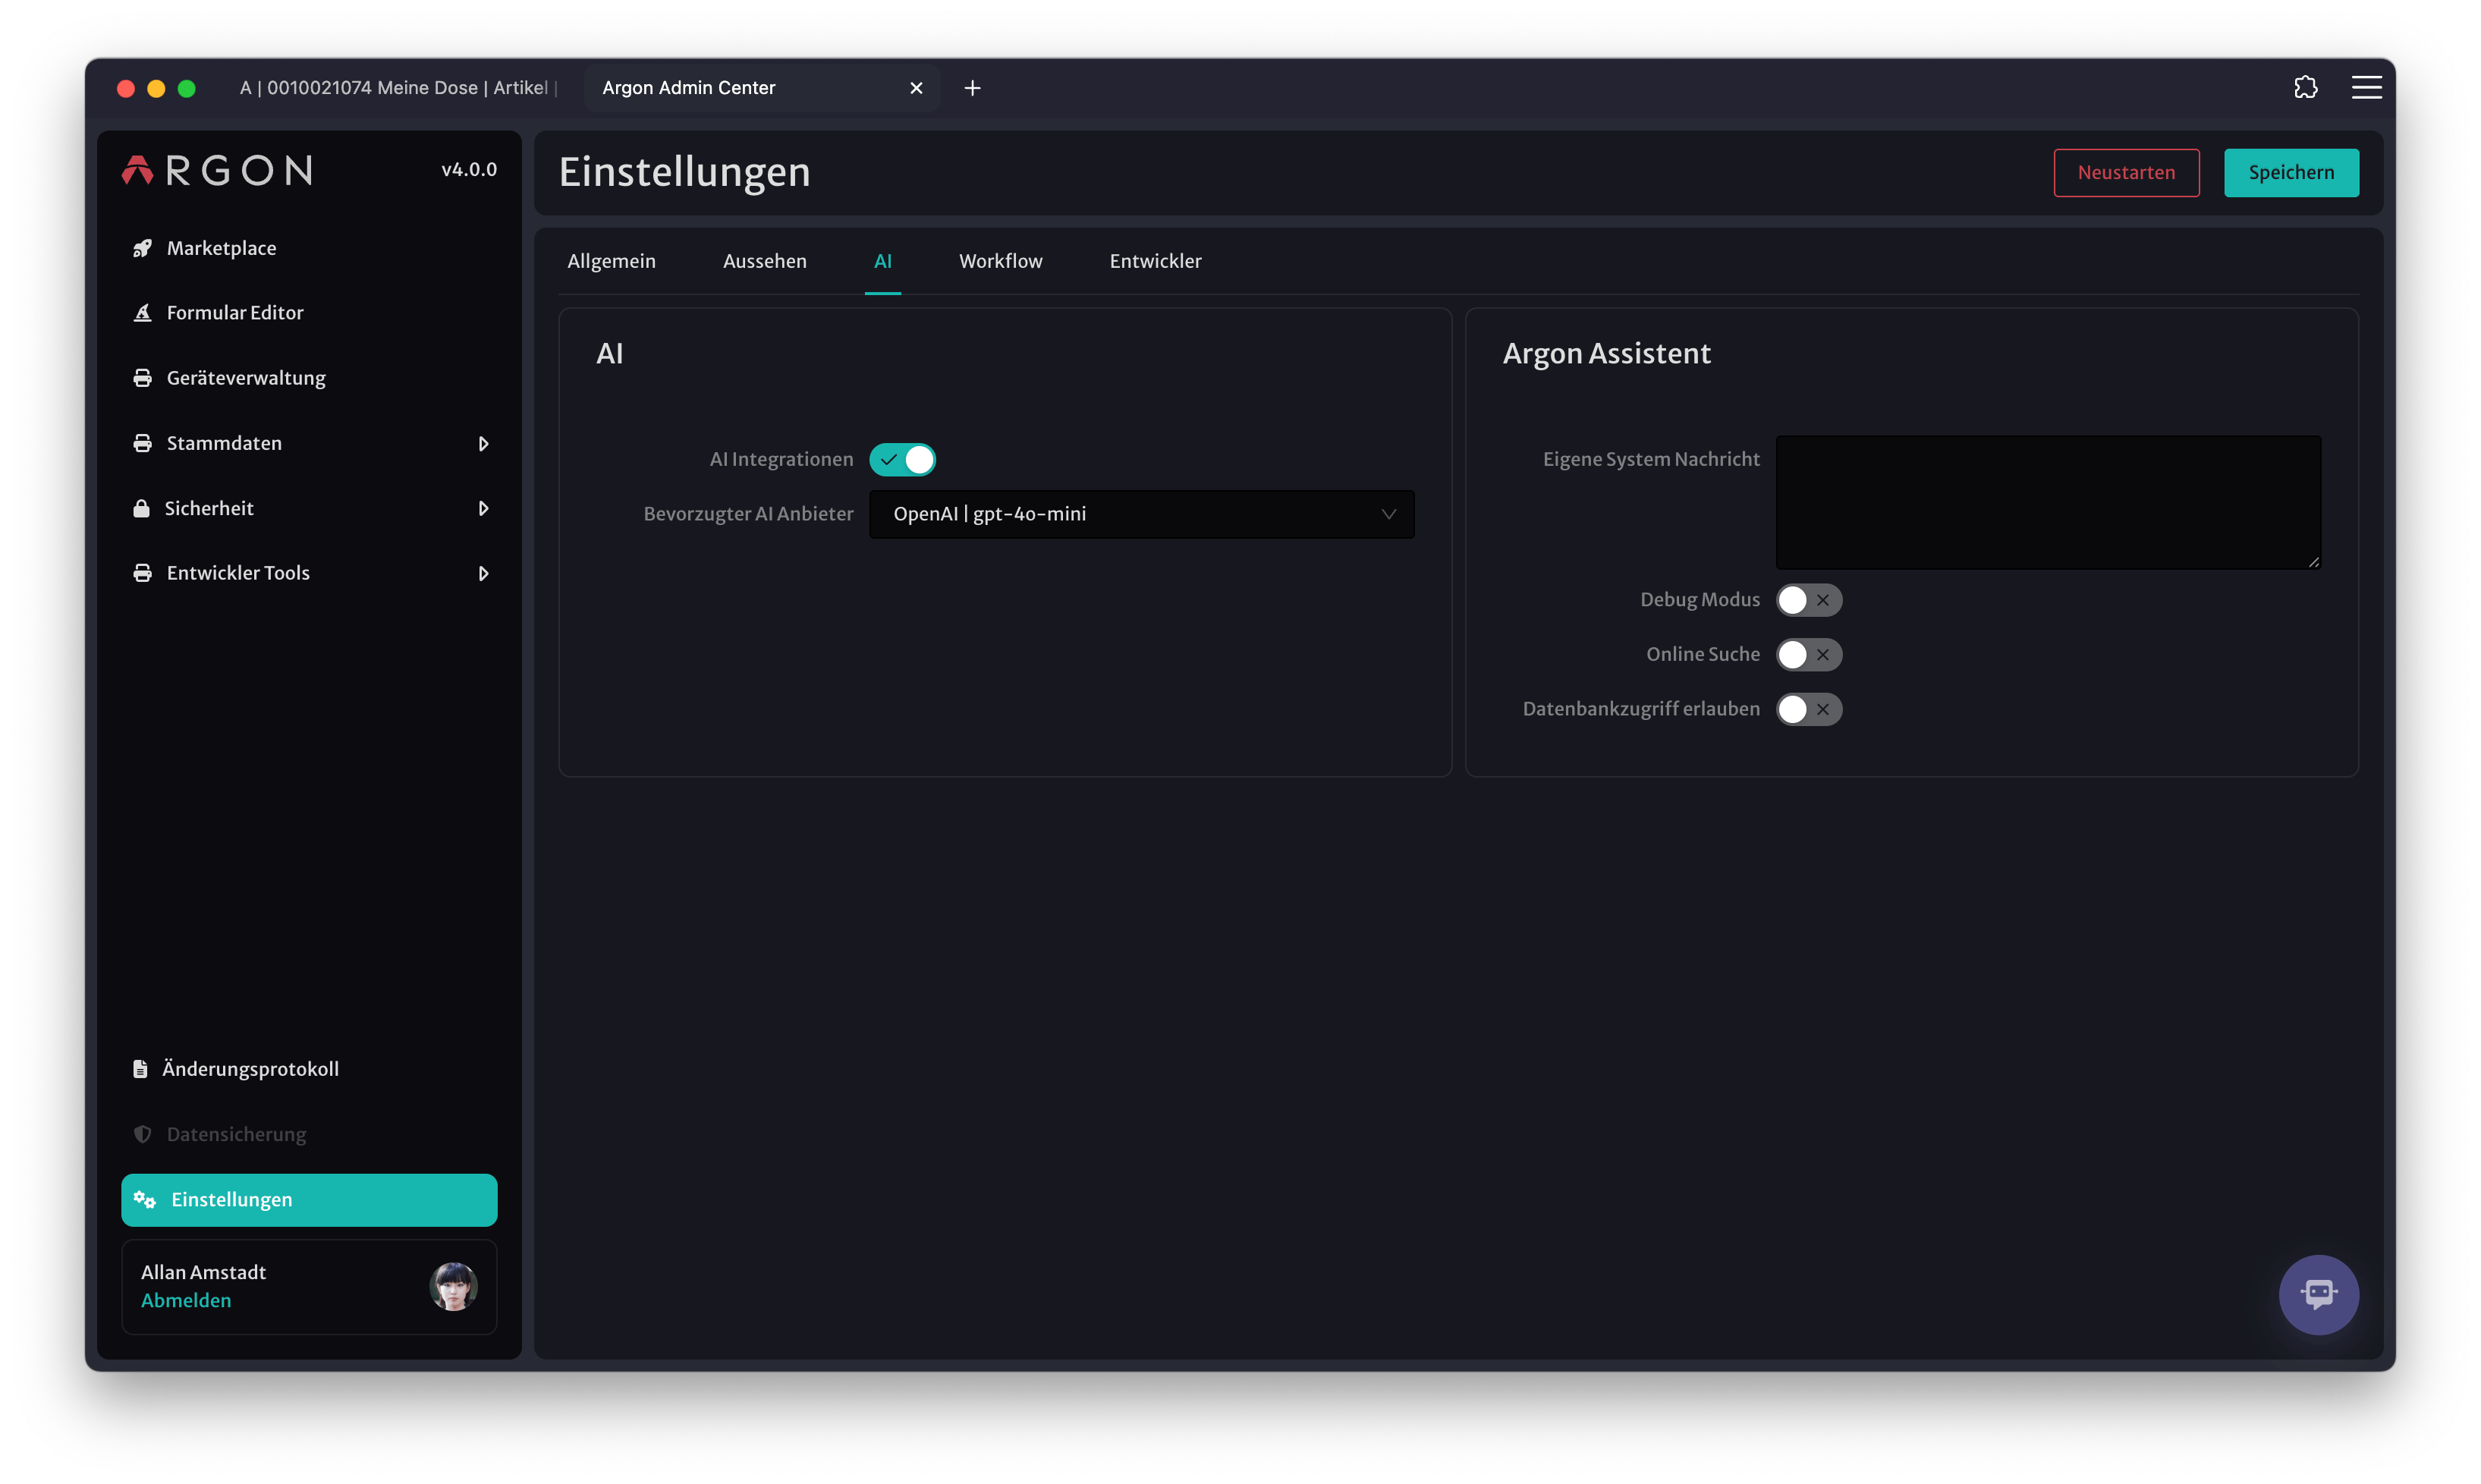This screenshot has width=2481, height=1484.
Task: Turn on Online Suche
Action: (x=1809, y=654)
